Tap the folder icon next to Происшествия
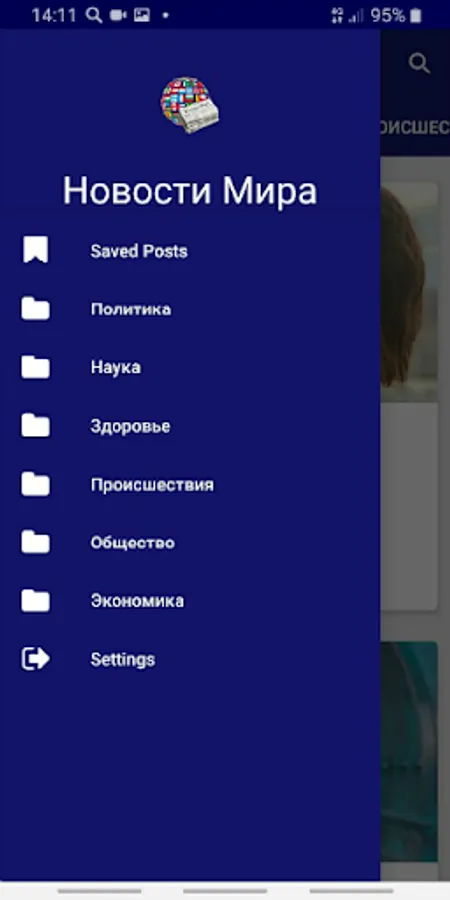 (36, 484)
